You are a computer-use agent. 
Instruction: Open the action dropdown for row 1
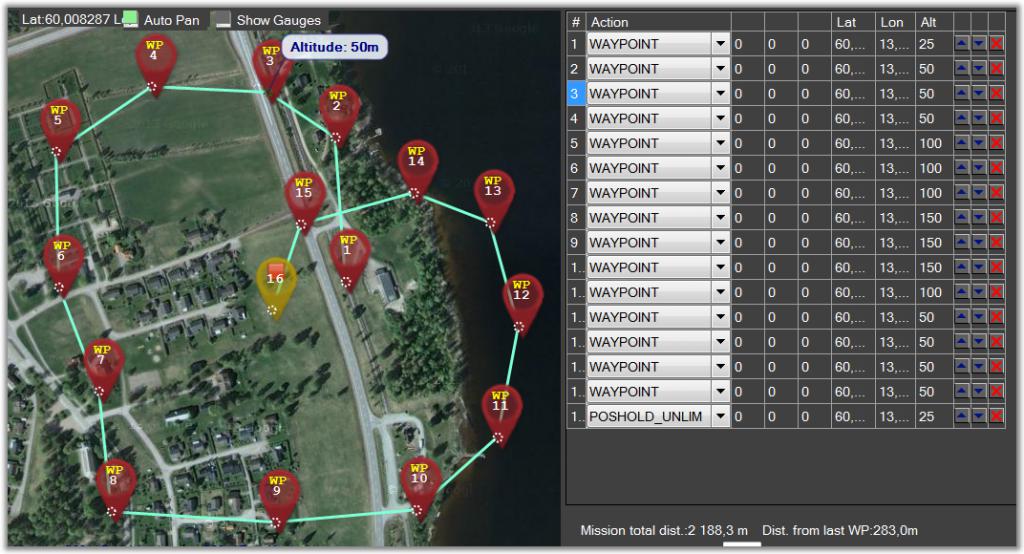pyautogui.click(x=720, y=44)
